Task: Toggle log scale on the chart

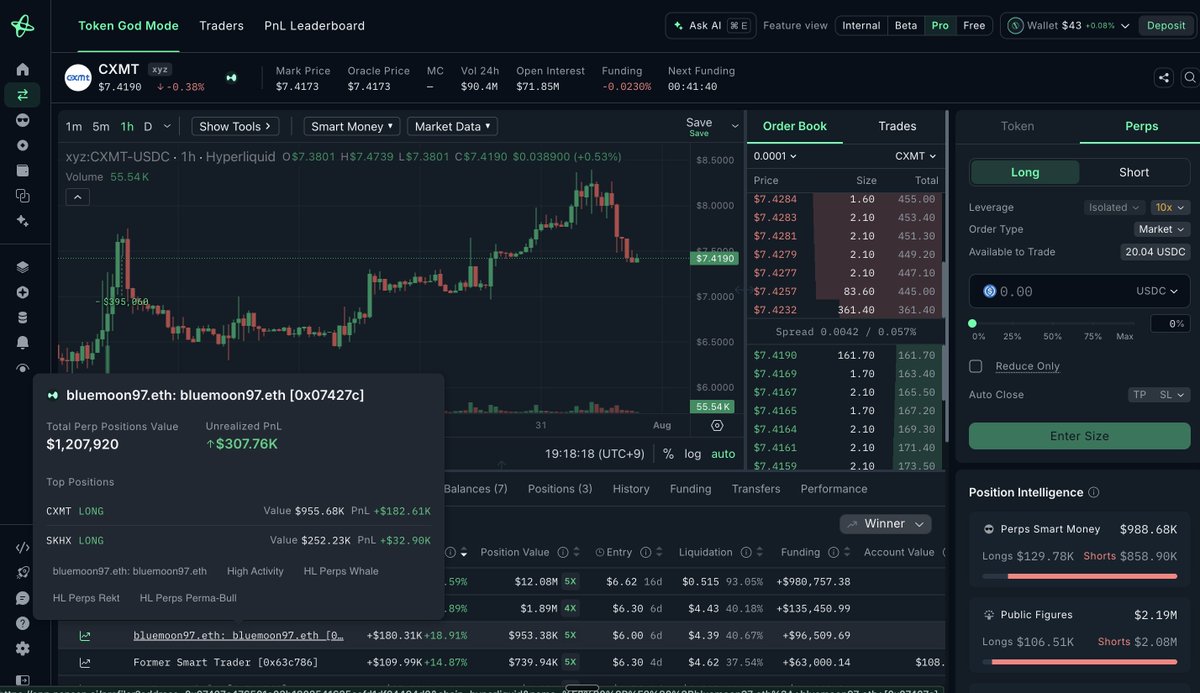Action: pyautogui.click(x=693, y=454)
